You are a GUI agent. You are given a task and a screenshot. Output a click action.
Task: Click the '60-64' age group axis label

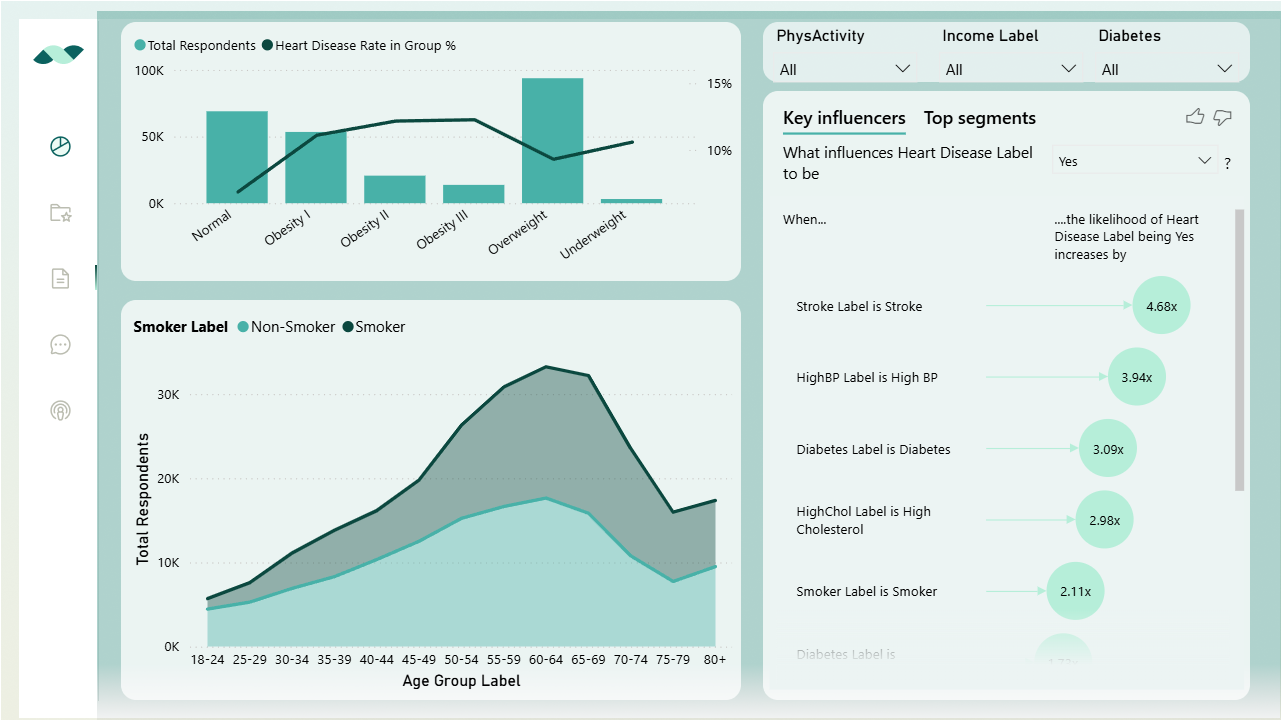pos(546,660)
